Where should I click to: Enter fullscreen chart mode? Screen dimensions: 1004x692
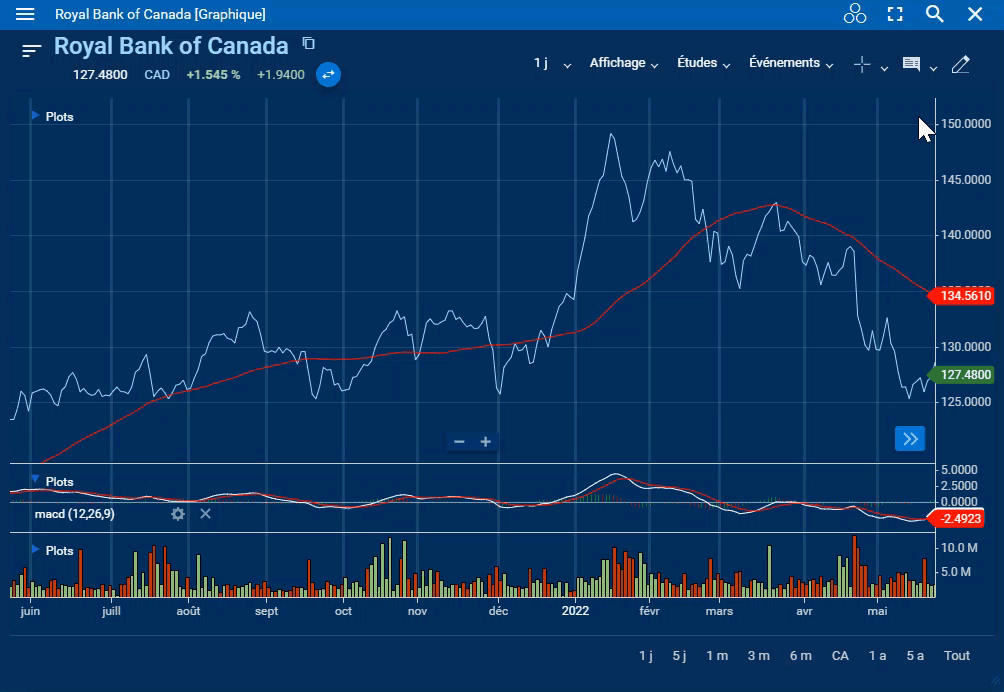click(895, 14)
